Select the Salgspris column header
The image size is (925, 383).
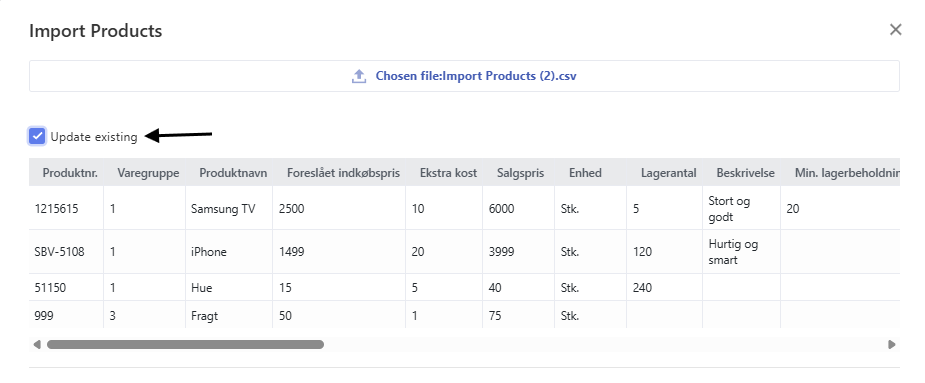(x=521, y=173)
